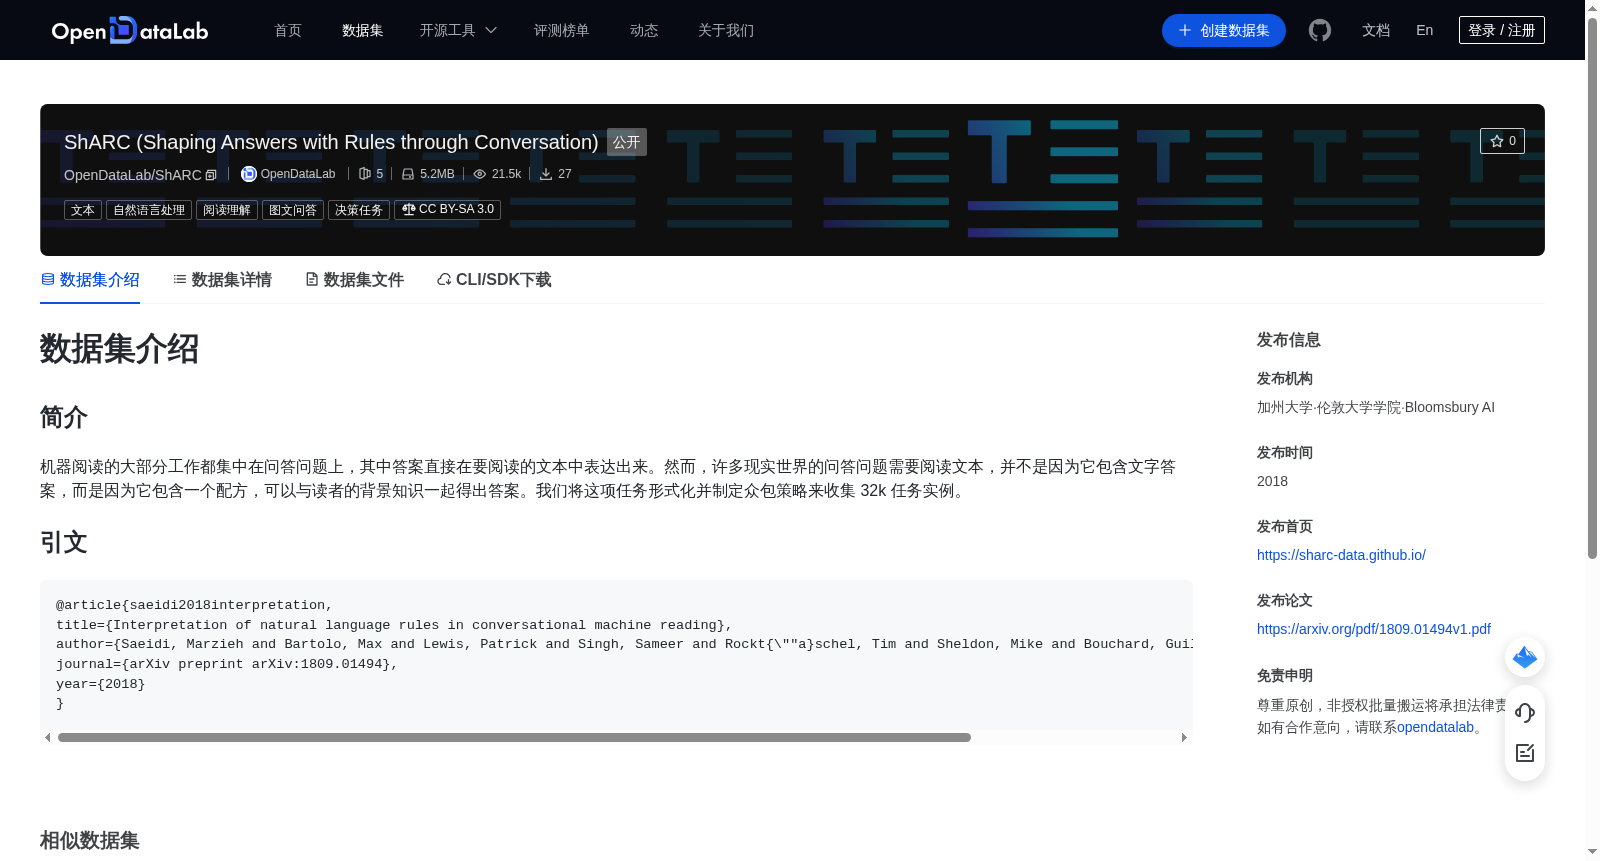Open 关于我们 in navigation
The height and width of the screenshot is (861, 1600).
coord(726,30)
